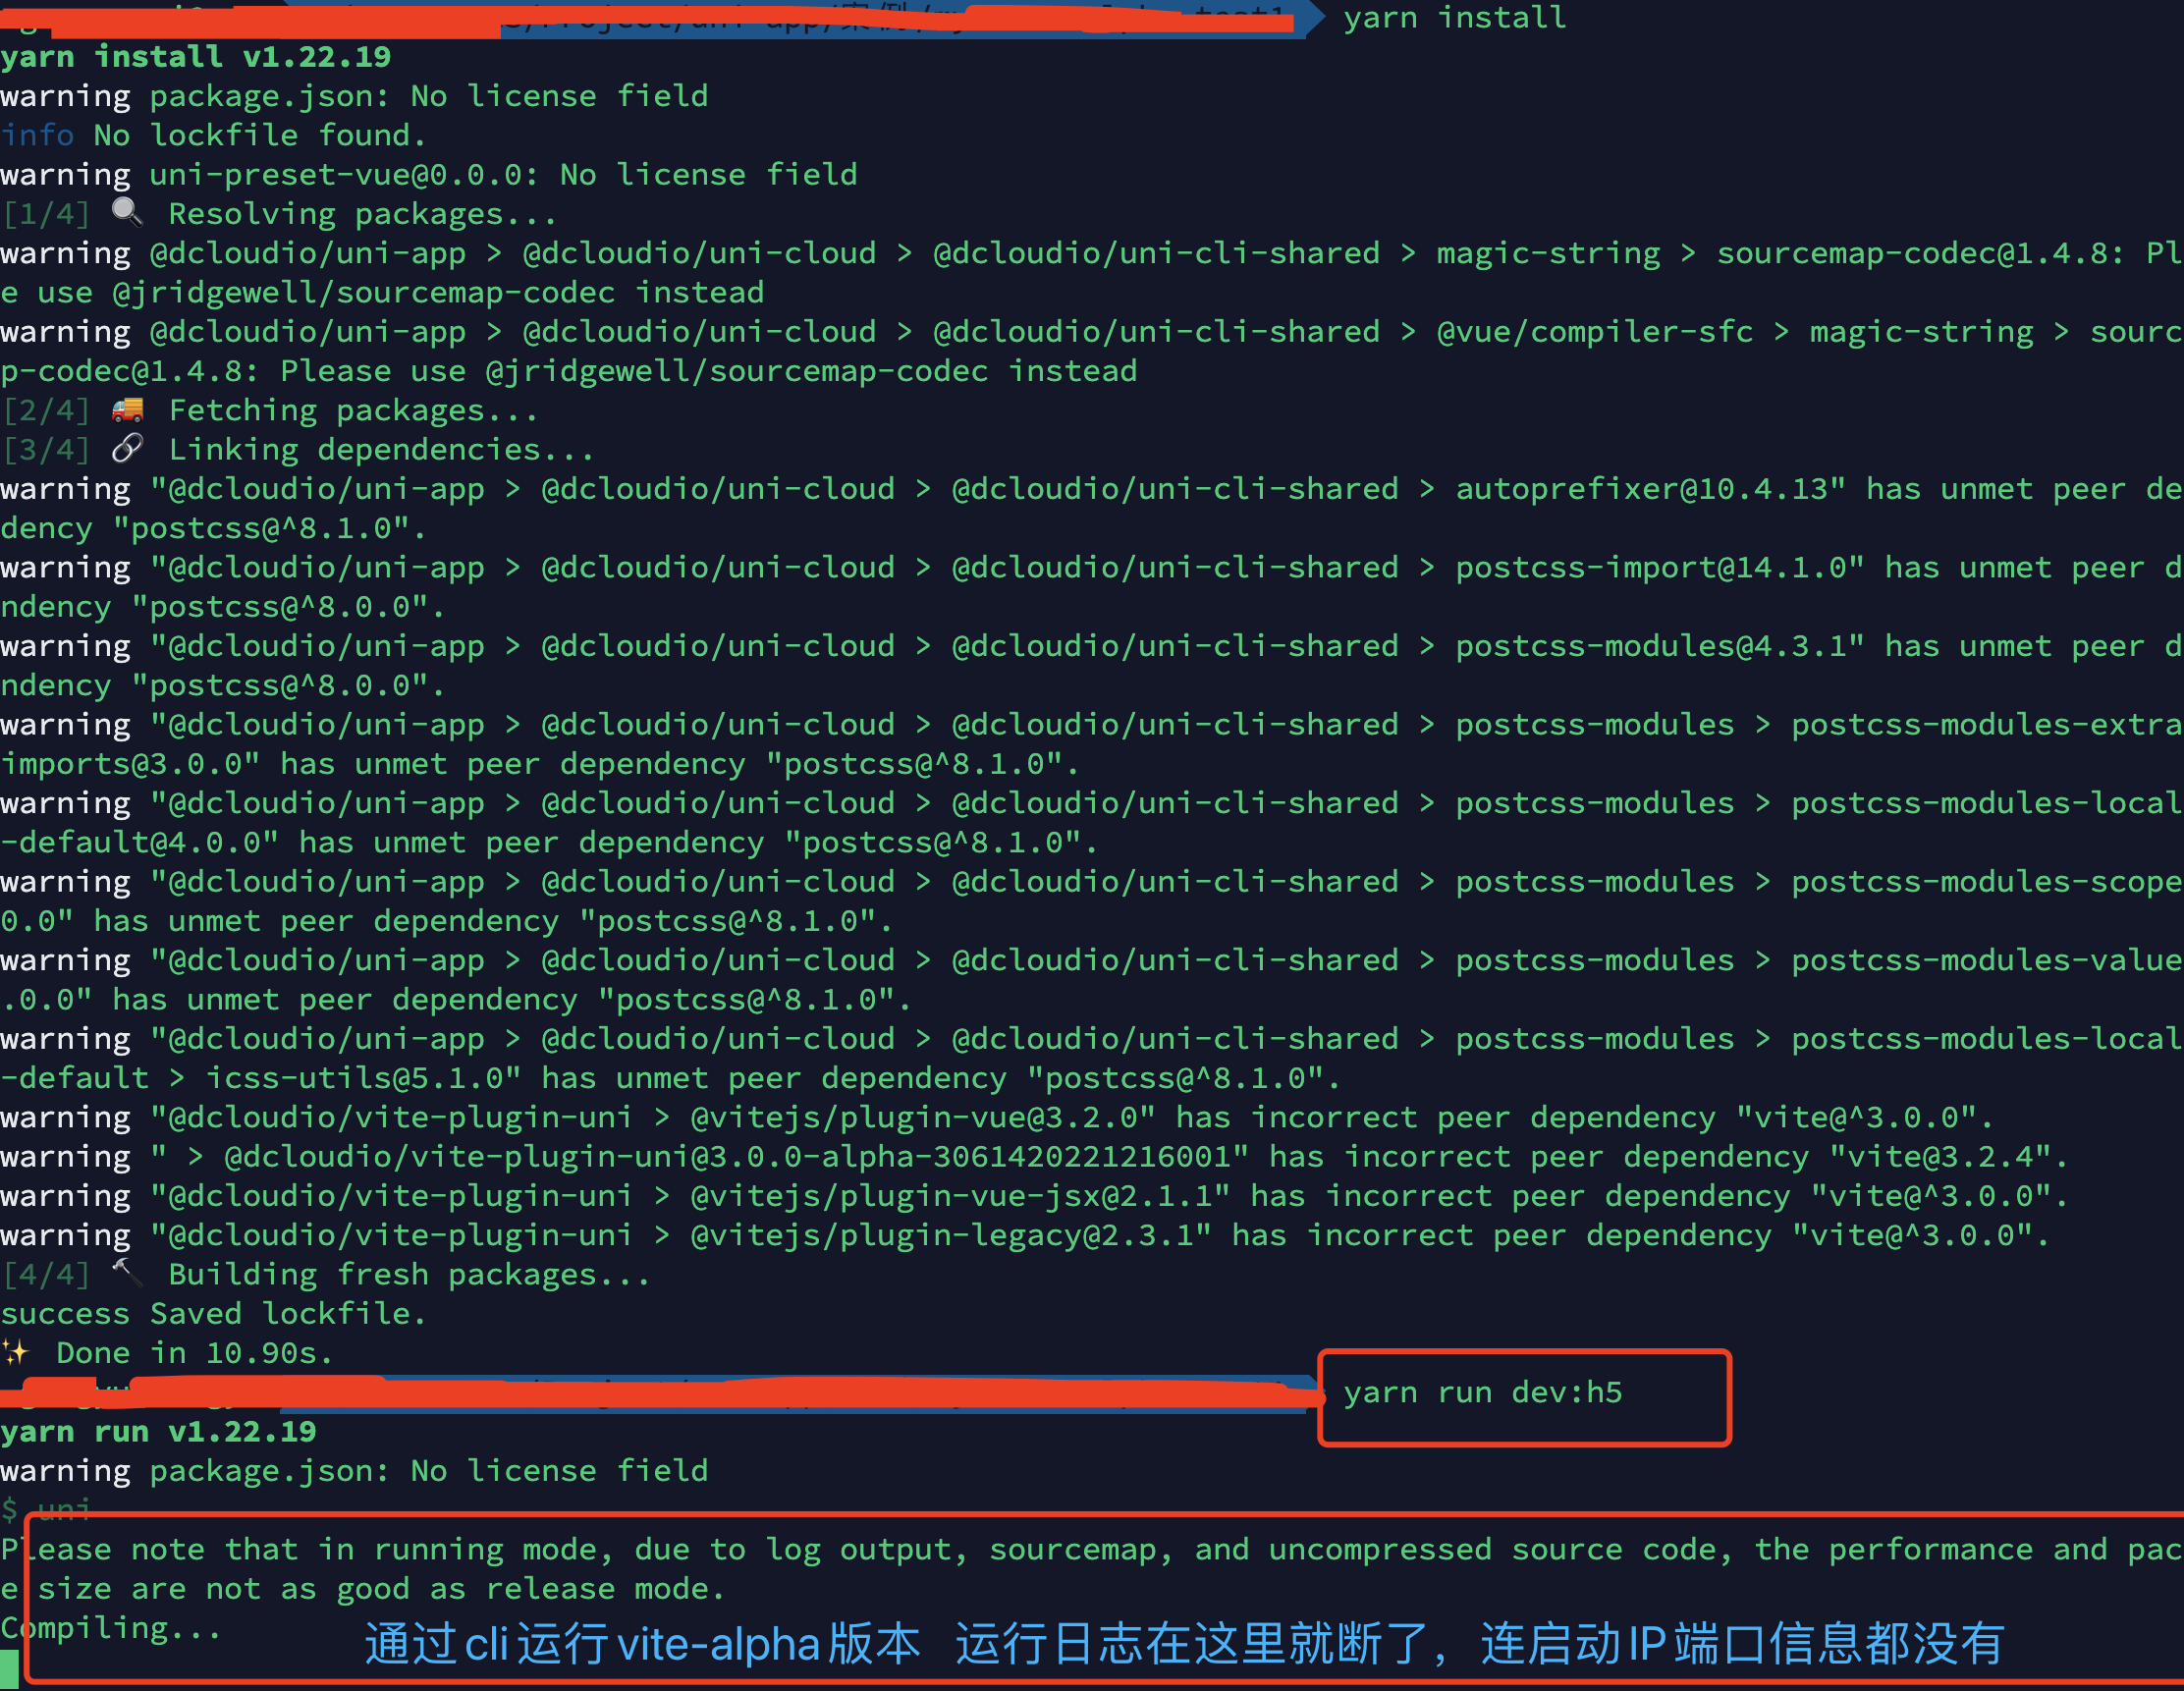Click the truck emoji by Fetching packages

[127, 410]
